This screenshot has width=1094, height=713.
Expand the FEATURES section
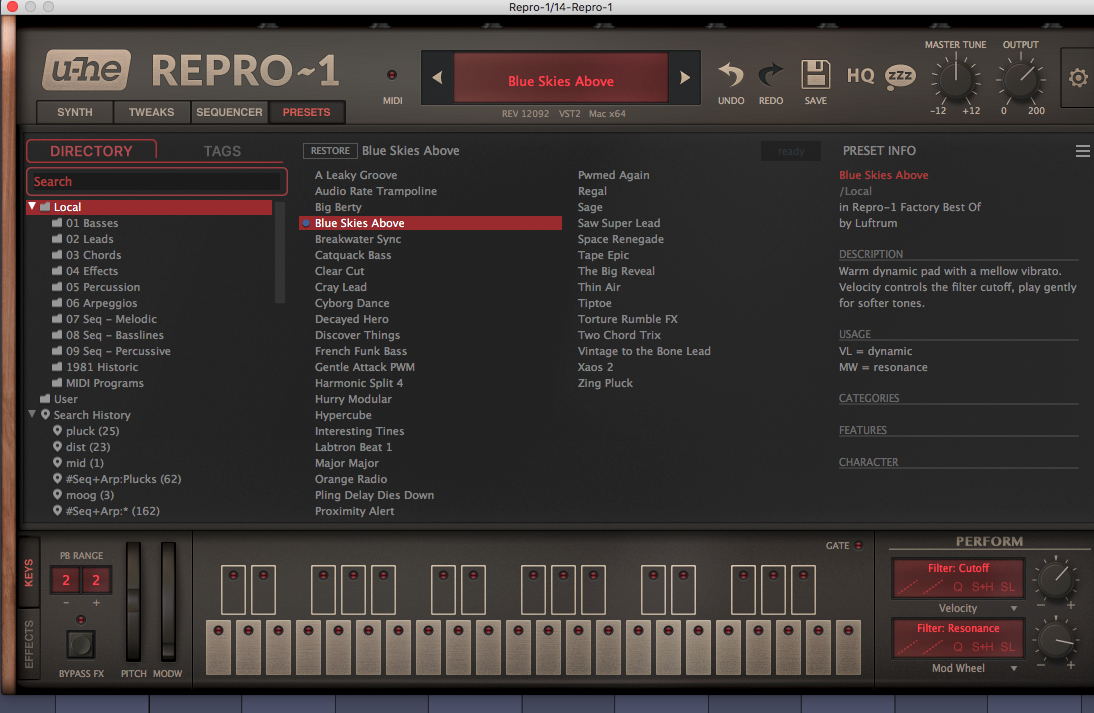[x=862, y=430]
